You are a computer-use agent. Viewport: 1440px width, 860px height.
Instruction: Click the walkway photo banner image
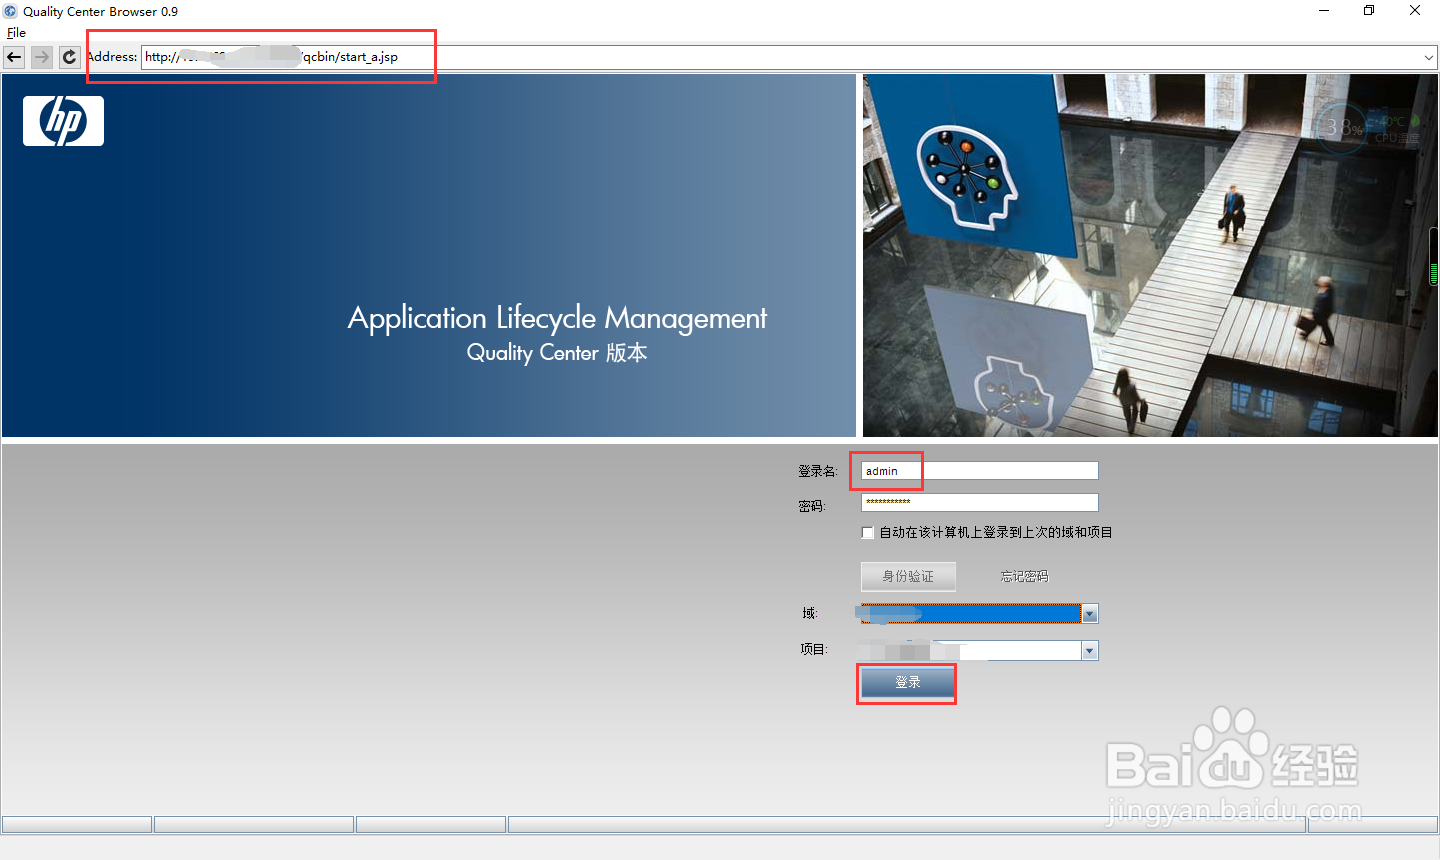point(1150,255)
